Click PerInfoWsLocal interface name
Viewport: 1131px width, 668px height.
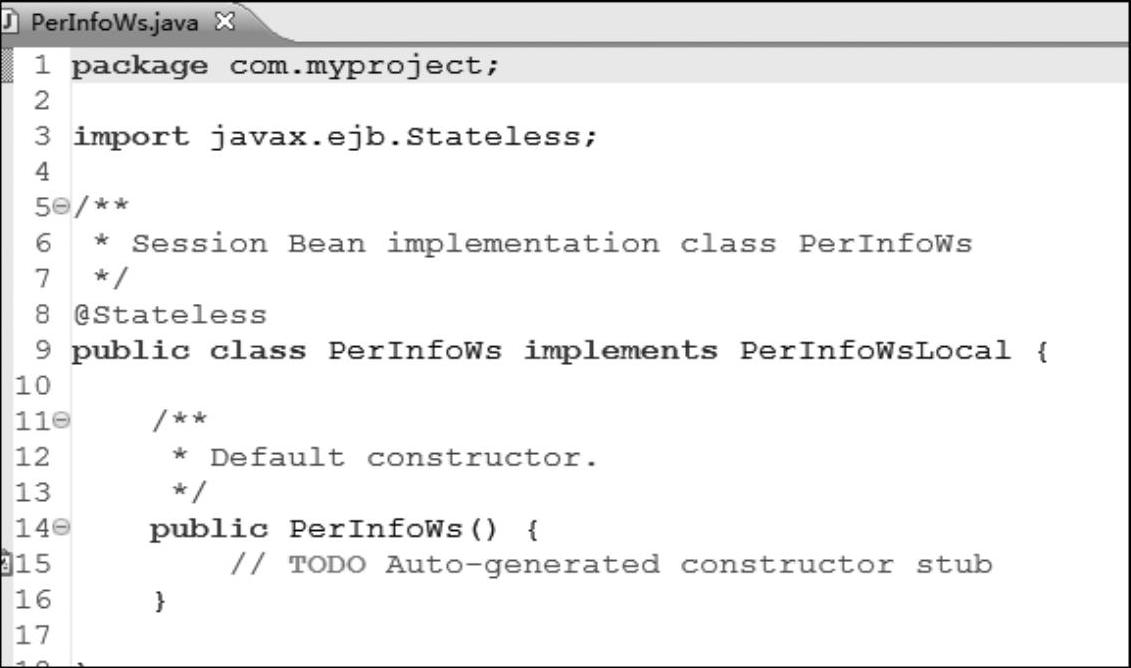[x=875, y=351]
